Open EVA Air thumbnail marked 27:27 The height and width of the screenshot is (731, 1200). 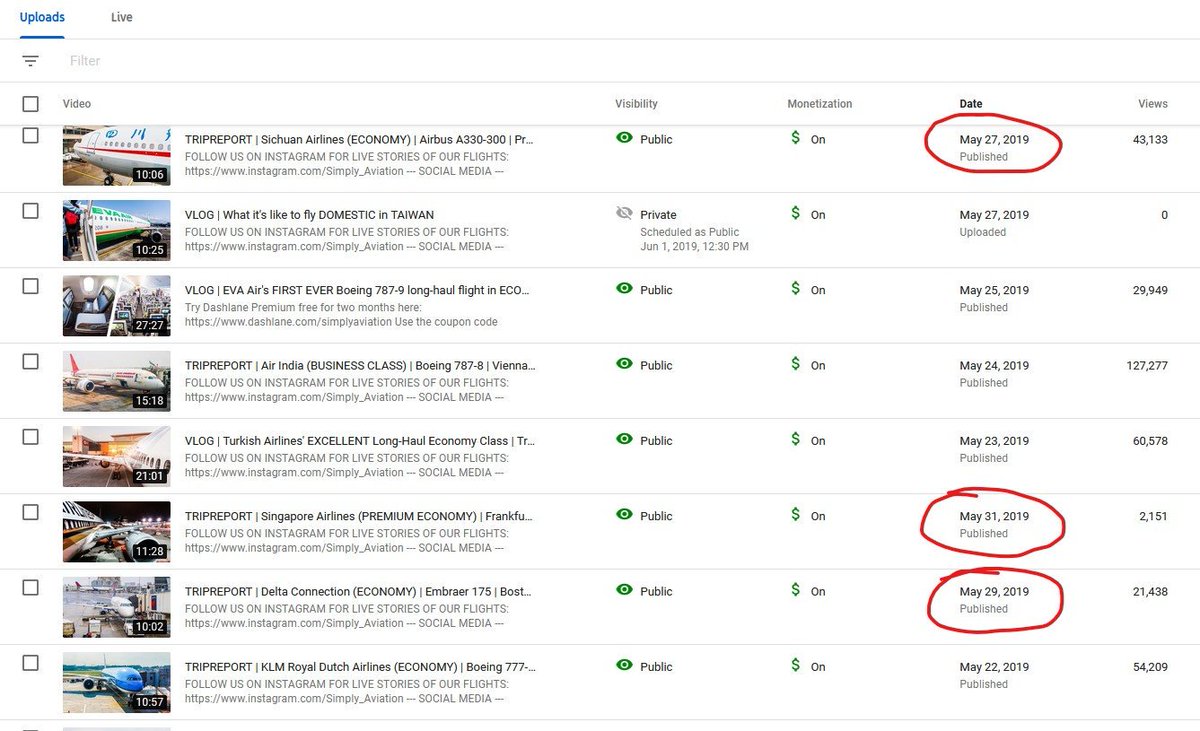click(116, 305)
